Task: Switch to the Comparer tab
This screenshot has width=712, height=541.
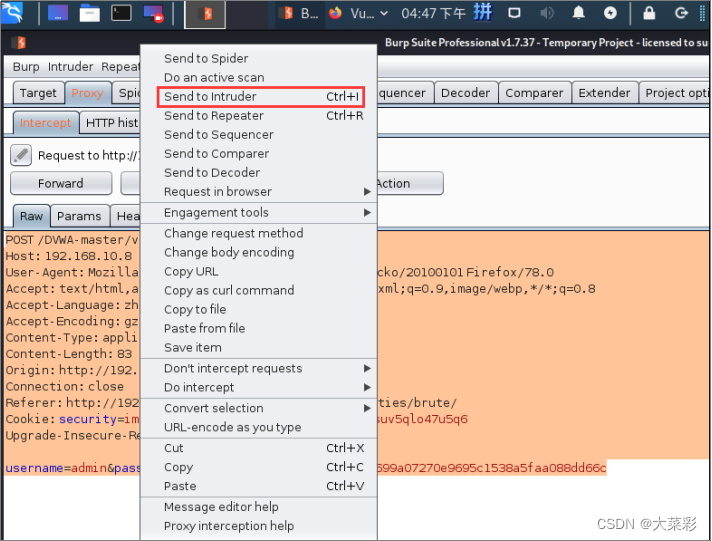Action: pyautogui.click(x=534, y=93)
